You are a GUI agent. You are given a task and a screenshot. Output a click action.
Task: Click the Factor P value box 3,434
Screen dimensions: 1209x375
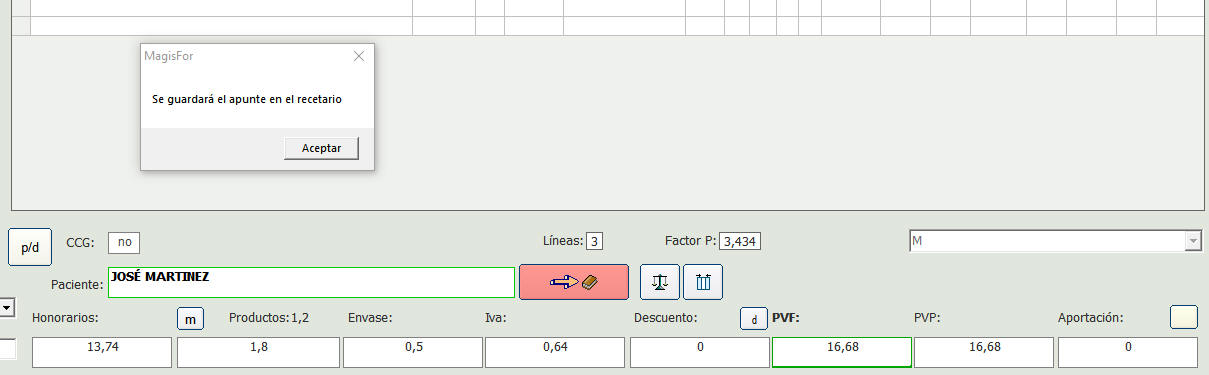[741, 241]
